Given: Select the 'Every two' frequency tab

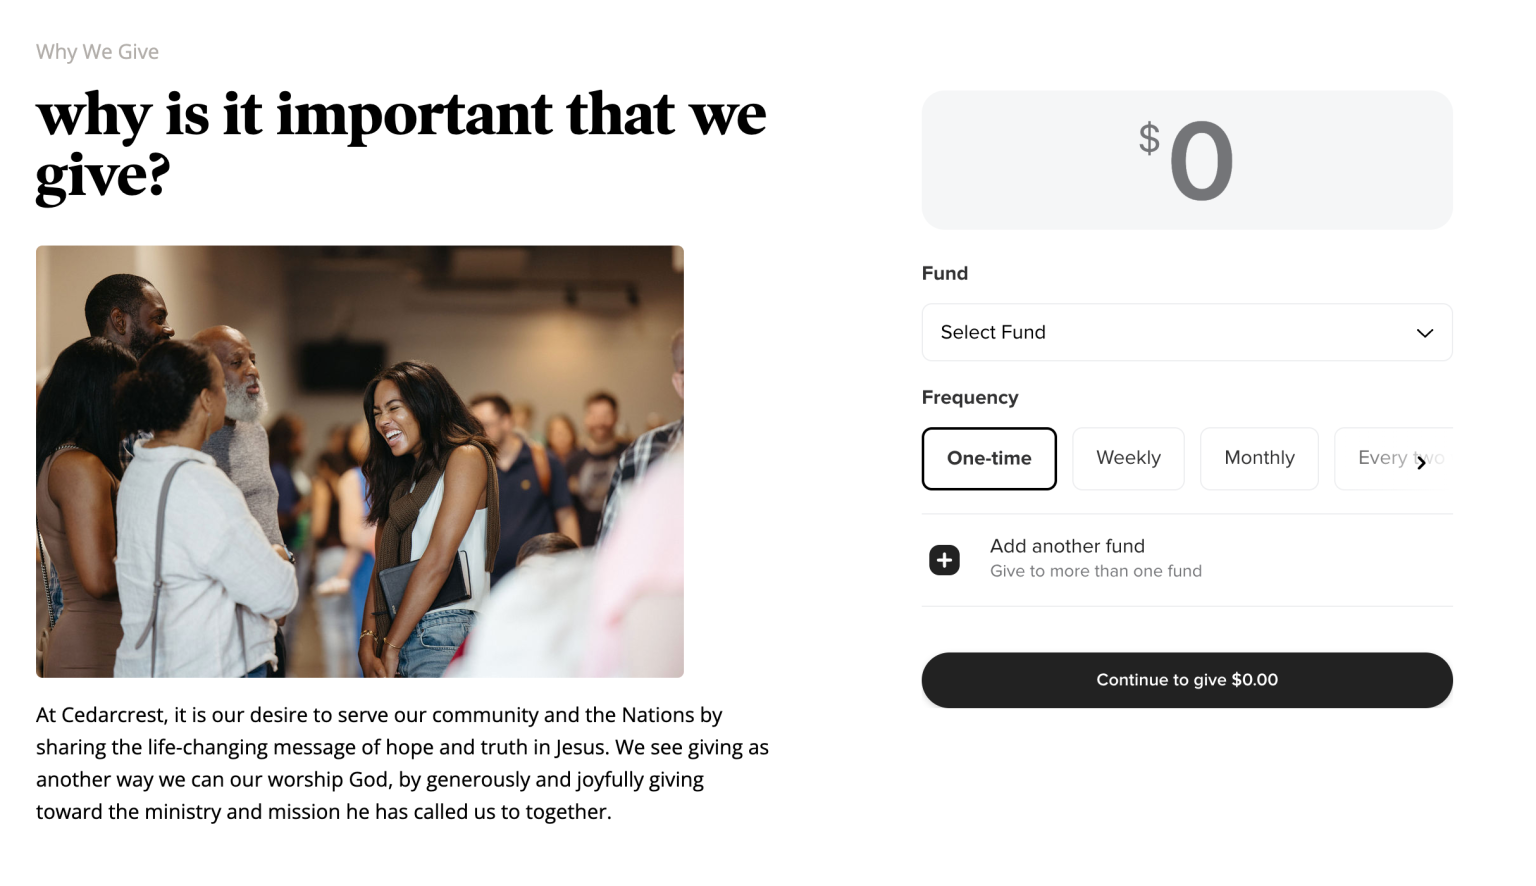Looking at the screenshot, I should 1397,458.
